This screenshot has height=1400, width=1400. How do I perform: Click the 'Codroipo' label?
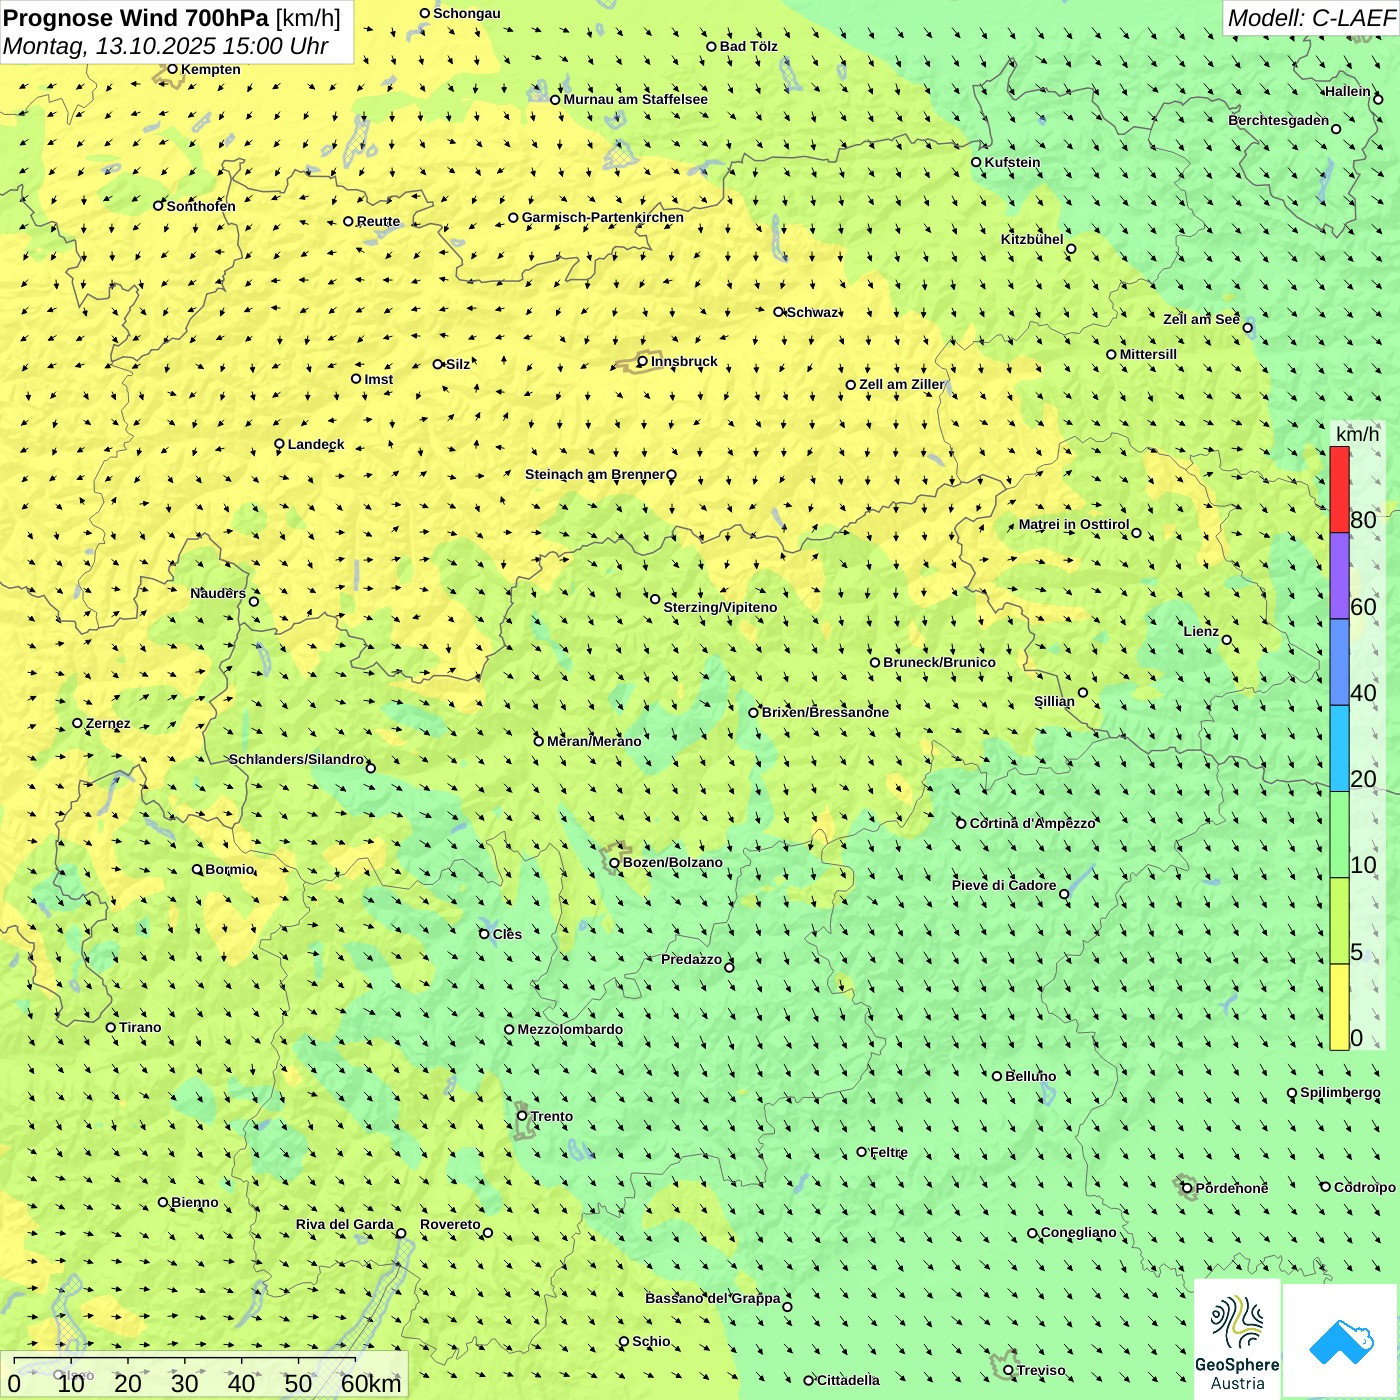click(1365, 1187)
